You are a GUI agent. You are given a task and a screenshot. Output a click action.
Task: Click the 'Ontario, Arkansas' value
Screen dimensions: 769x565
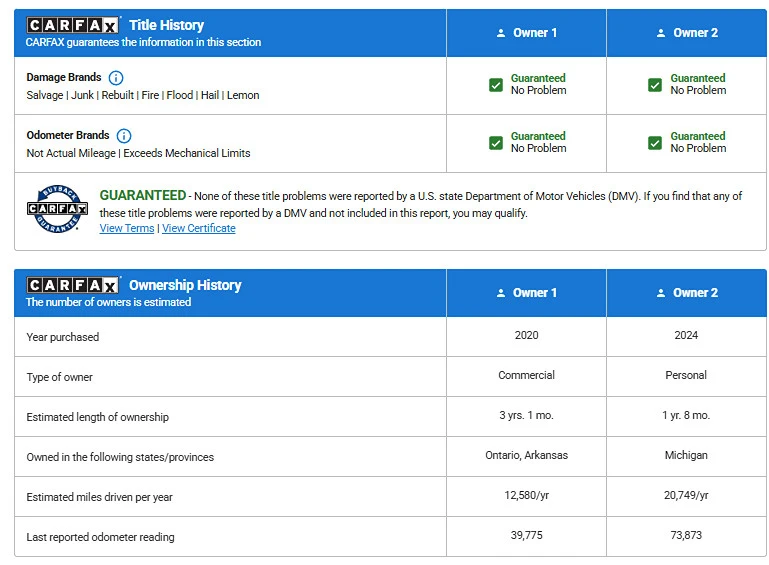(x=527, y=455)
